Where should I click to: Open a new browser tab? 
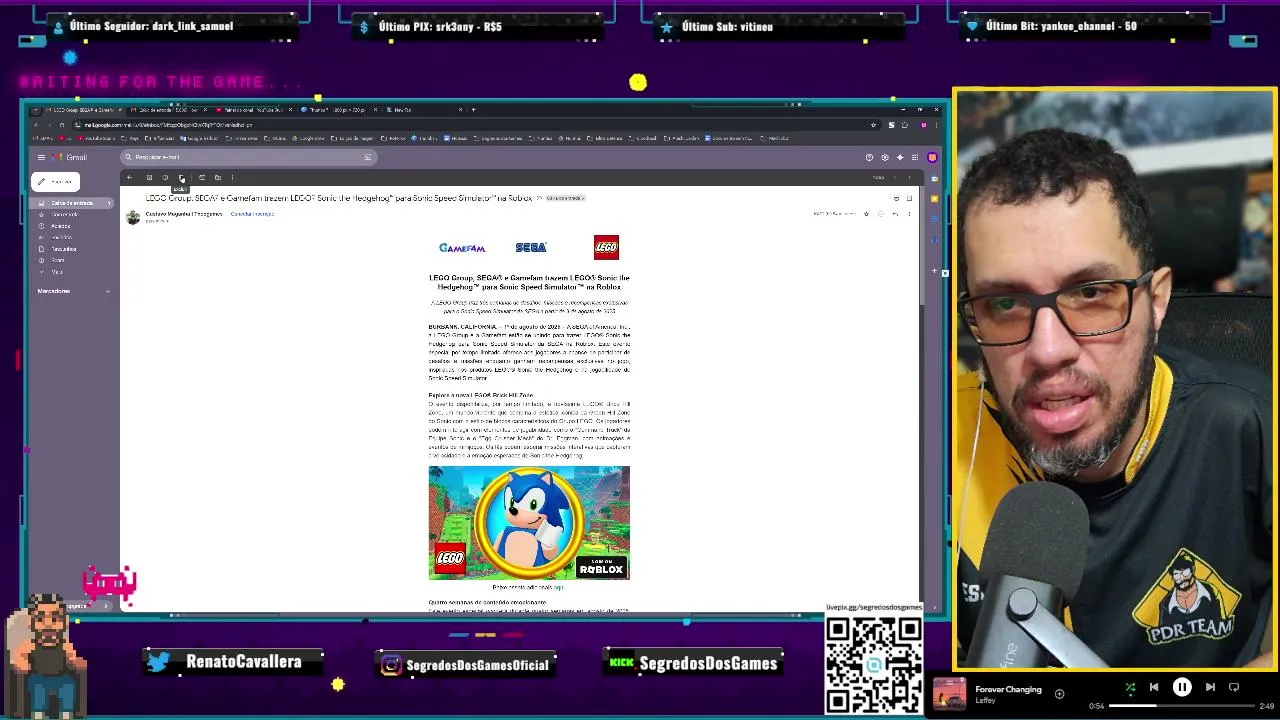[473, 110]
